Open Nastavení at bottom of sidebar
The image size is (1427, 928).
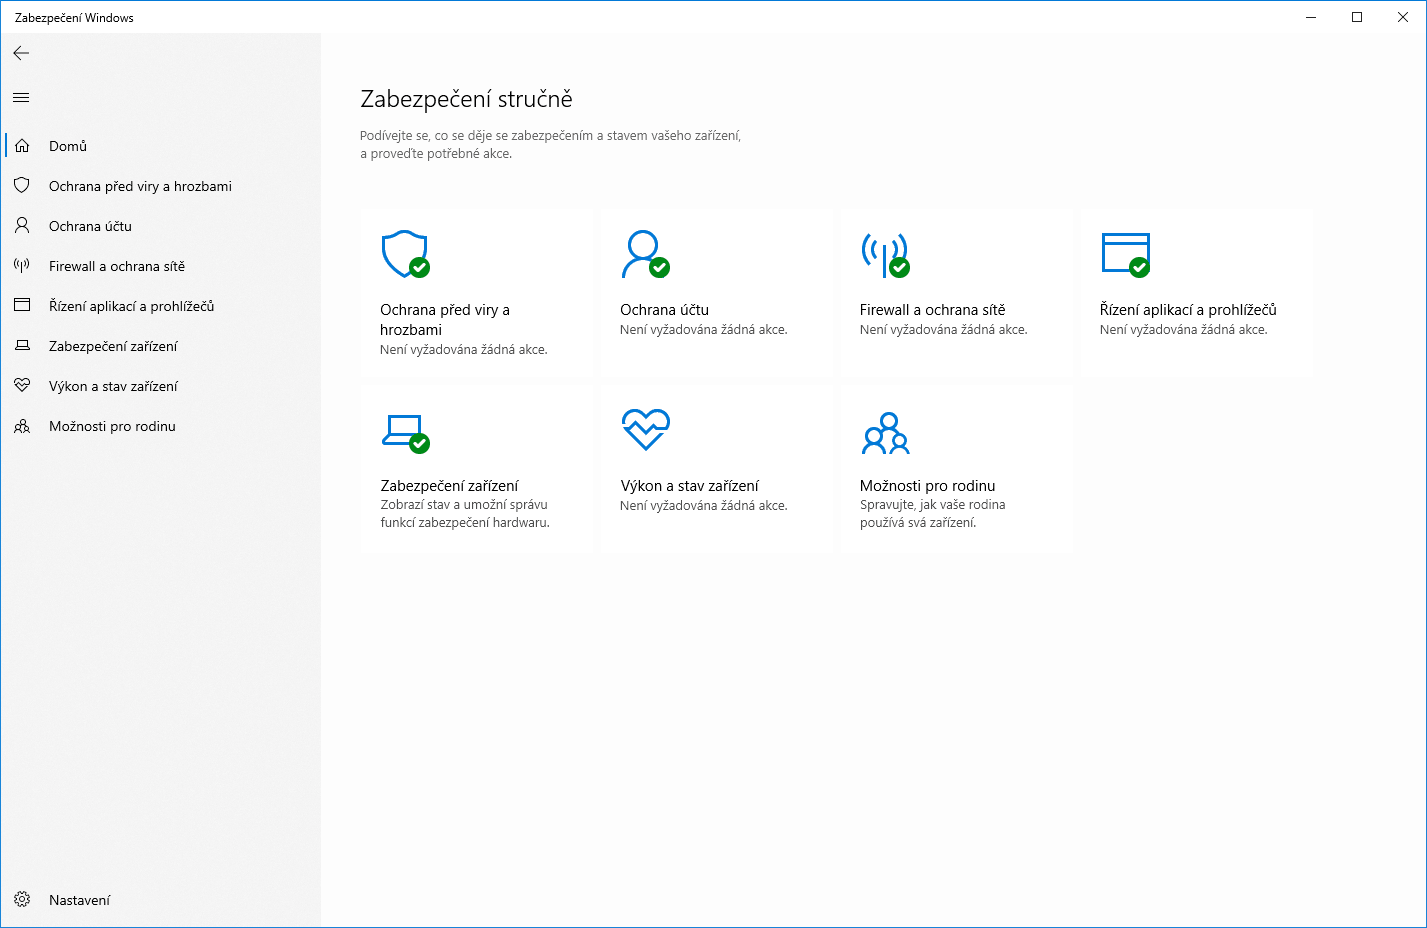click(161, 900)
